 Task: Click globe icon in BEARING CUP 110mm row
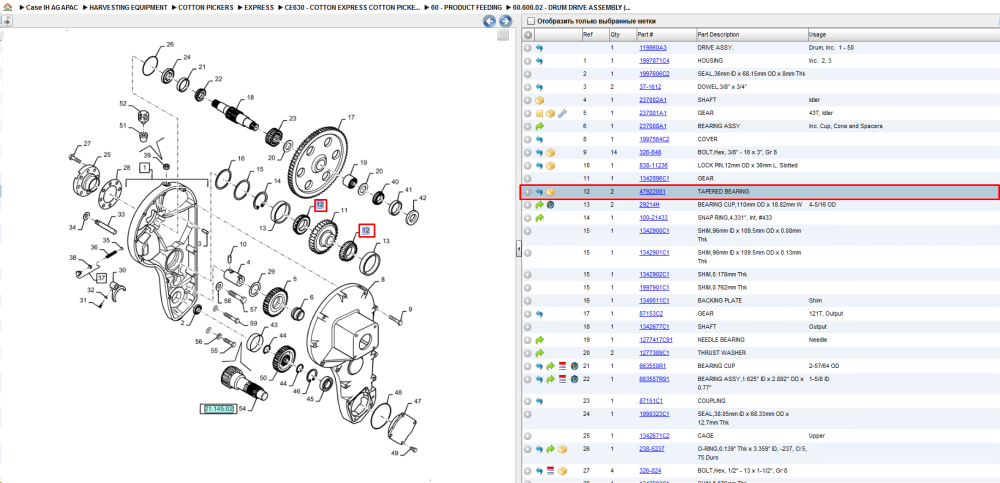pyautogui.click(x=550, y=205)
